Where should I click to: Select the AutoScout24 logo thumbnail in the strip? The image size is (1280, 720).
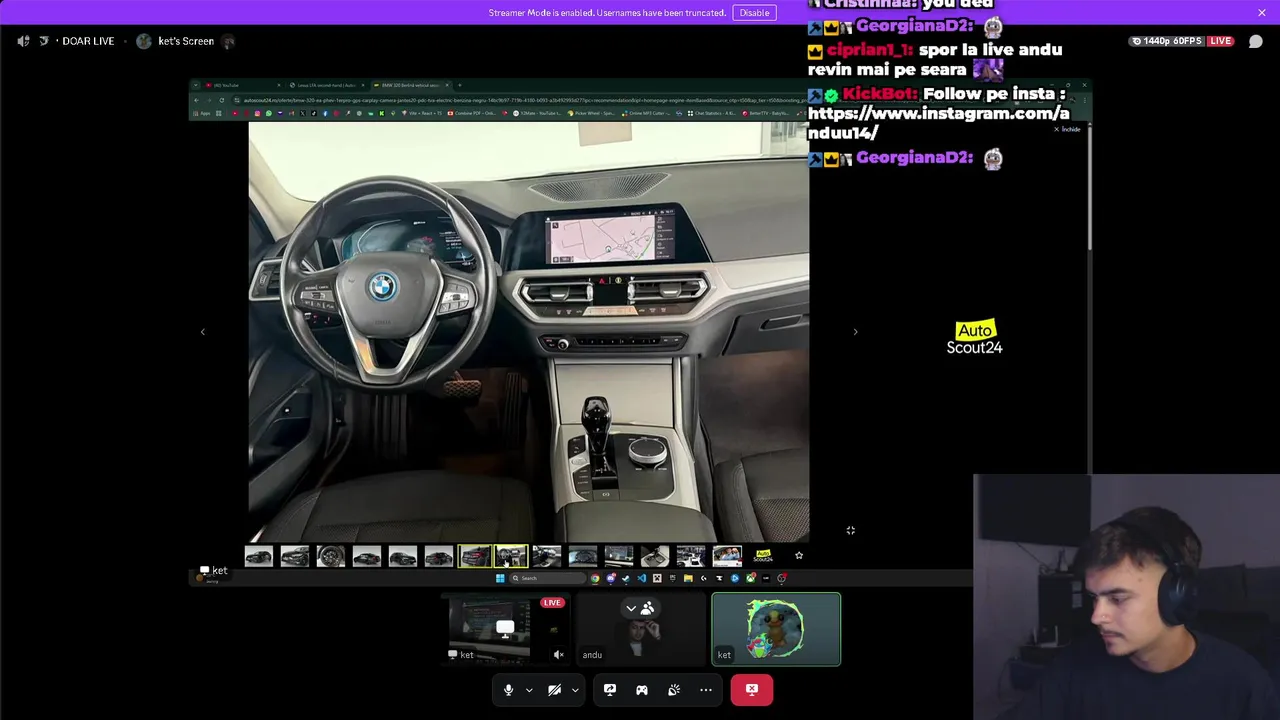(x=763, y=556)
